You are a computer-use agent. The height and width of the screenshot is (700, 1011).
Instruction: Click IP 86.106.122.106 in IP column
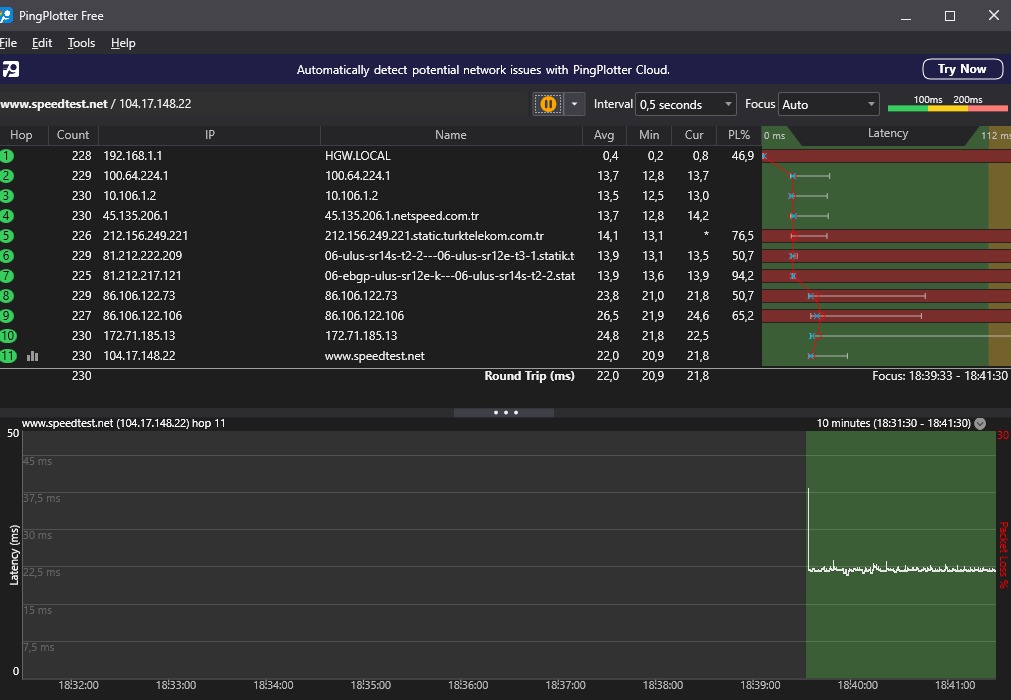[x=142, y=316]
